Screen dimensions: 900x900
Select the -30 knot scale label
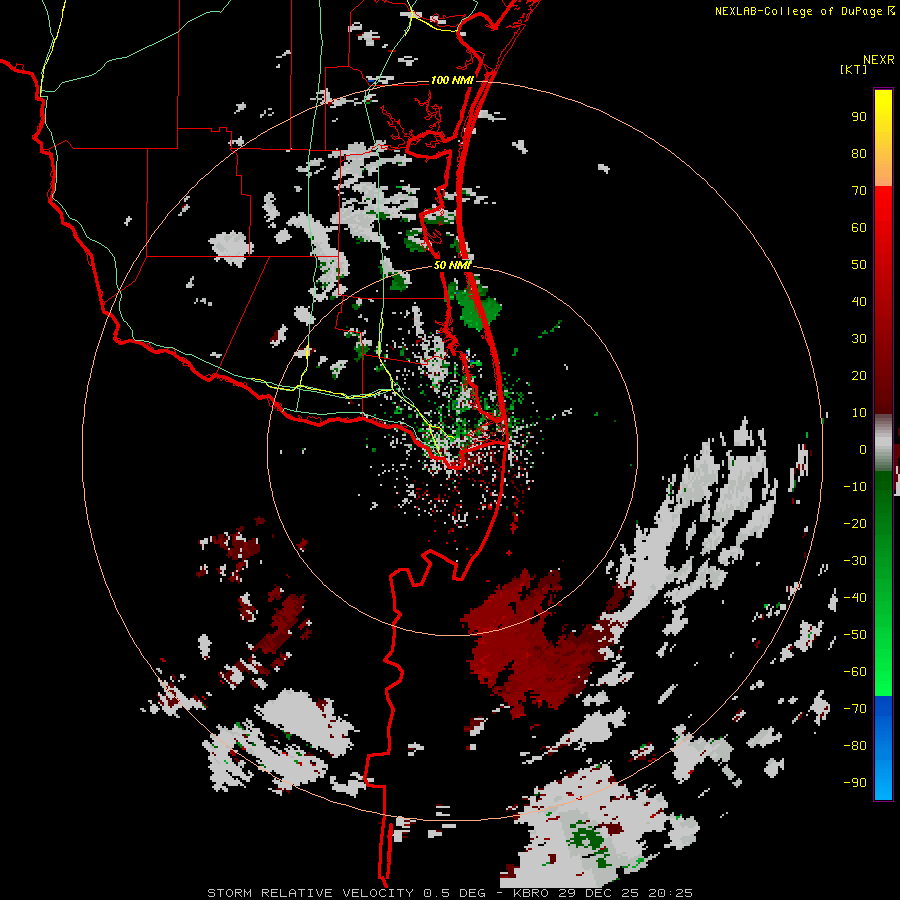(x=855, y=561)
